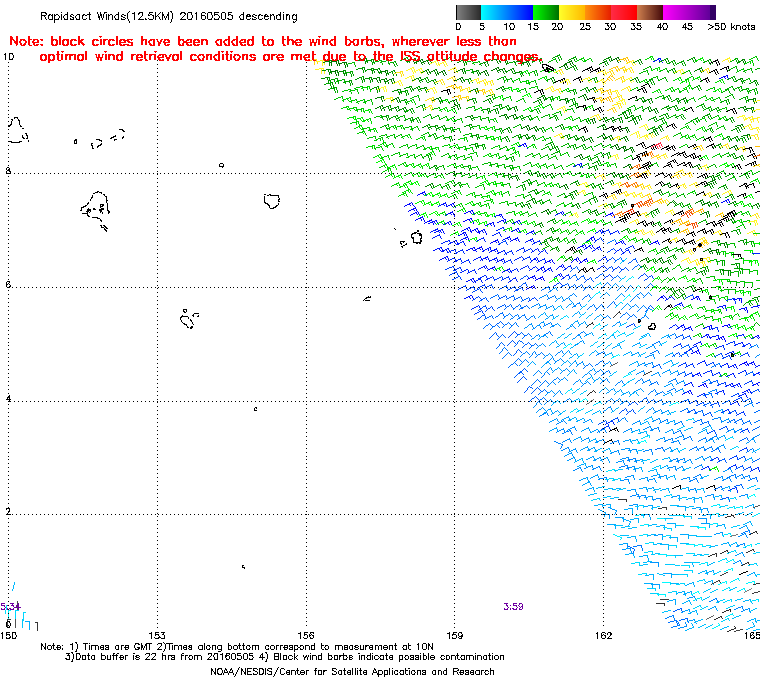This screenshot has width=760, height=688.
Task: Click the island group outline near 153.6E 5.5N
Action: click(189, 319)
